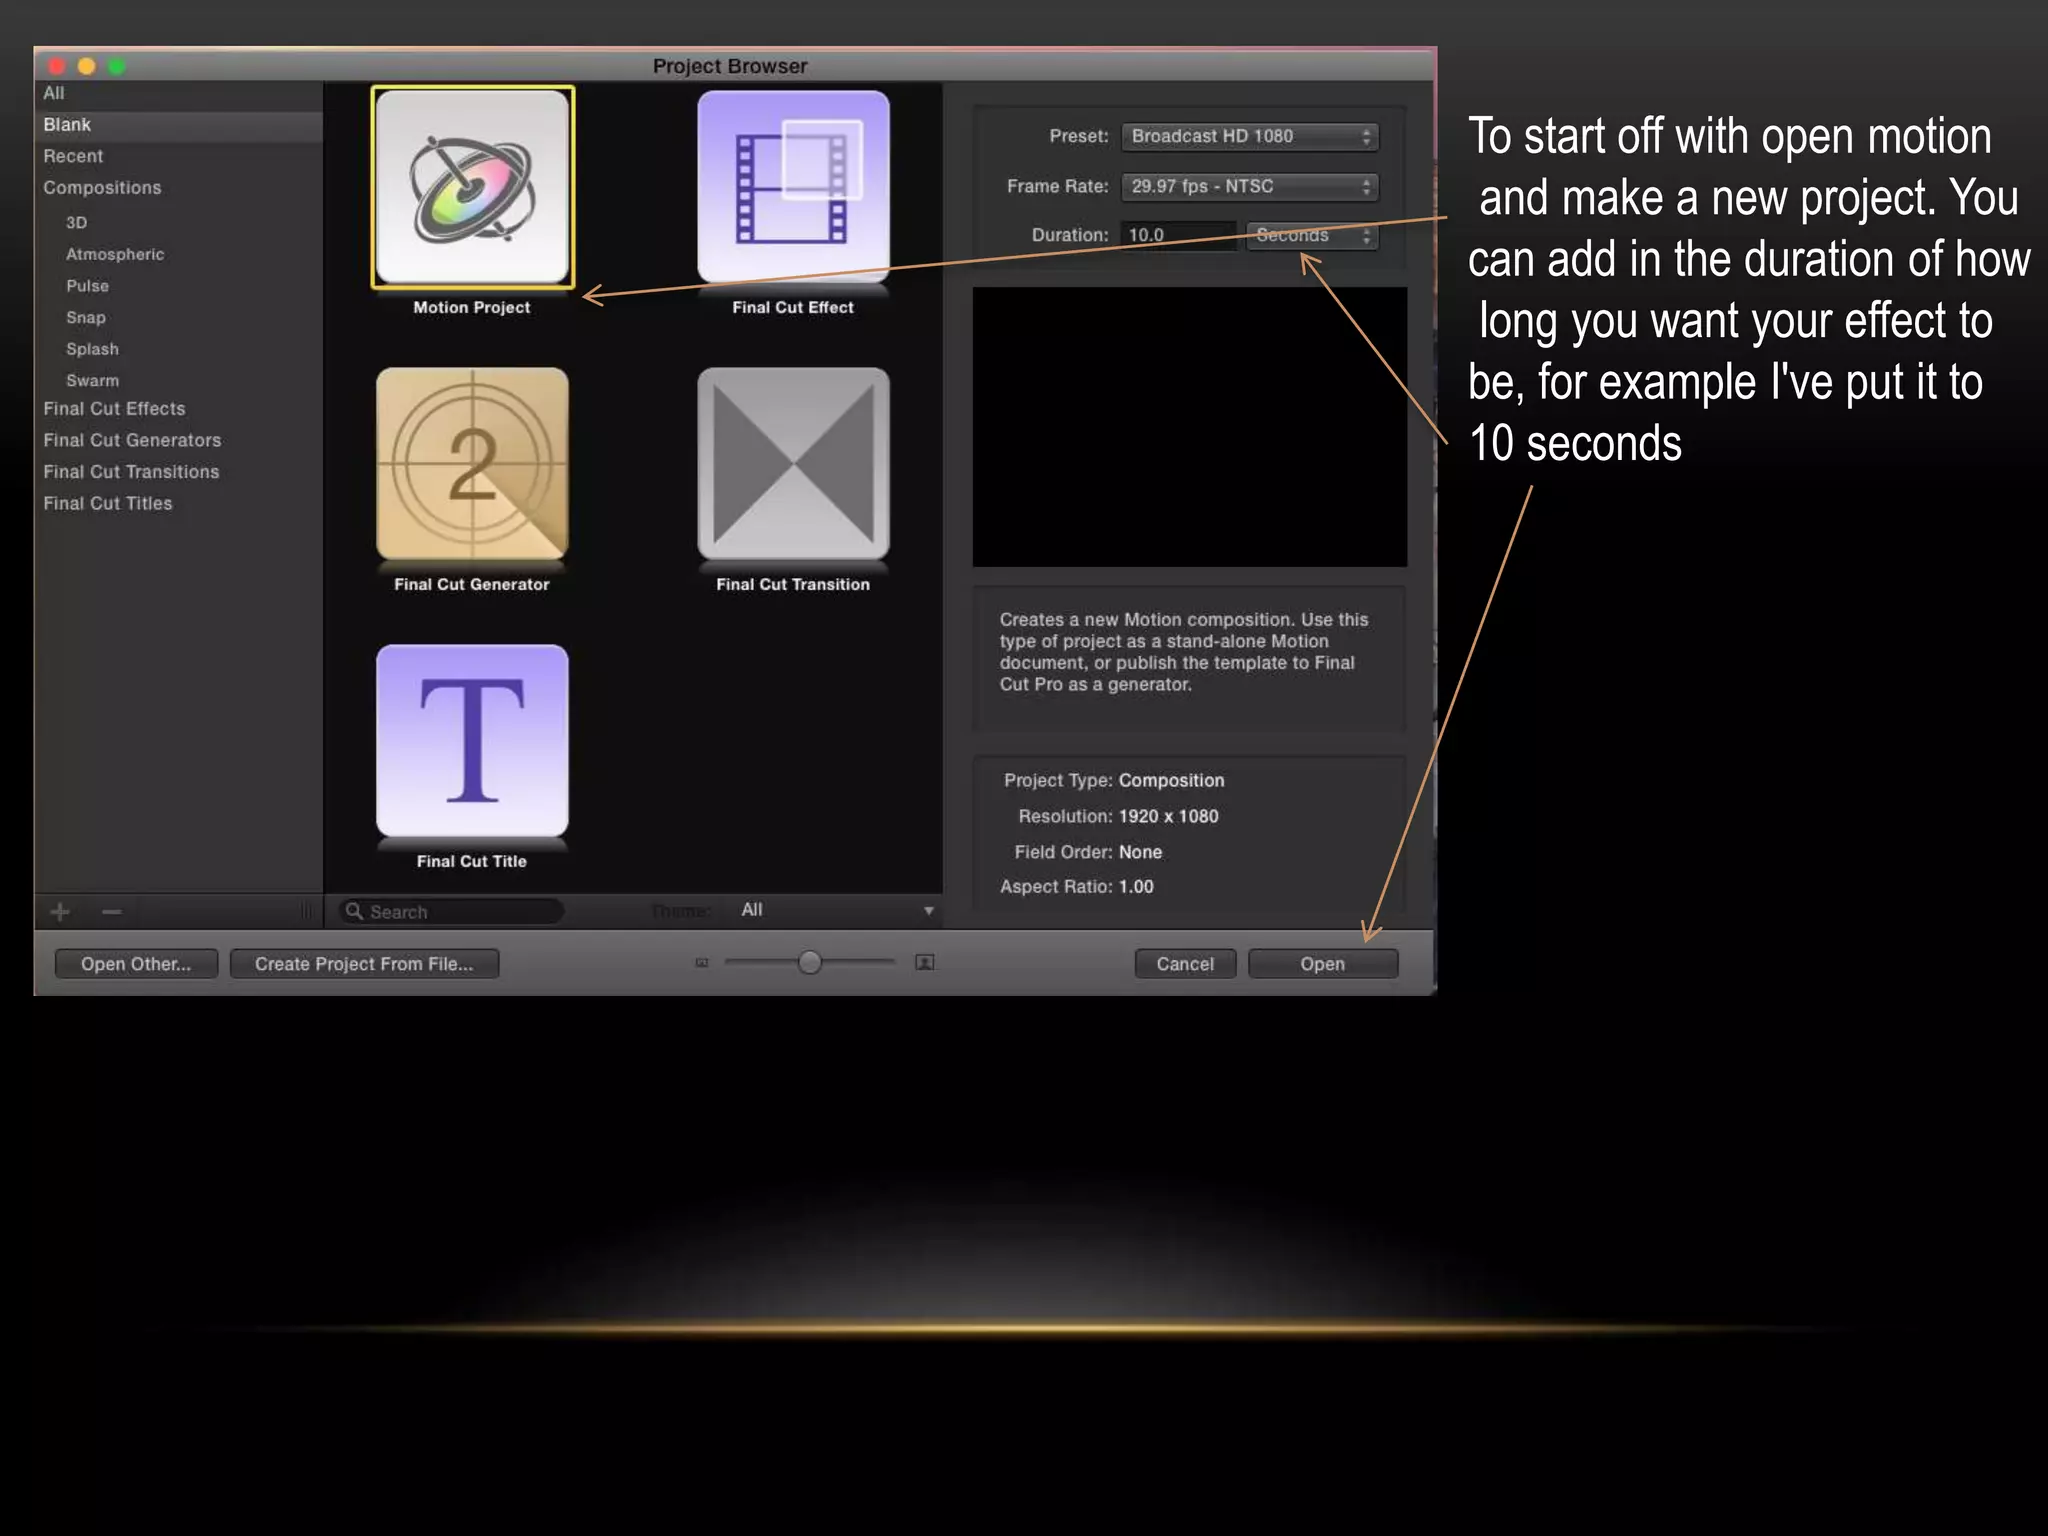Viewport: 2048px width, 1536px height.
Task: Click the small thumbnail size icon
Action: 702,963
